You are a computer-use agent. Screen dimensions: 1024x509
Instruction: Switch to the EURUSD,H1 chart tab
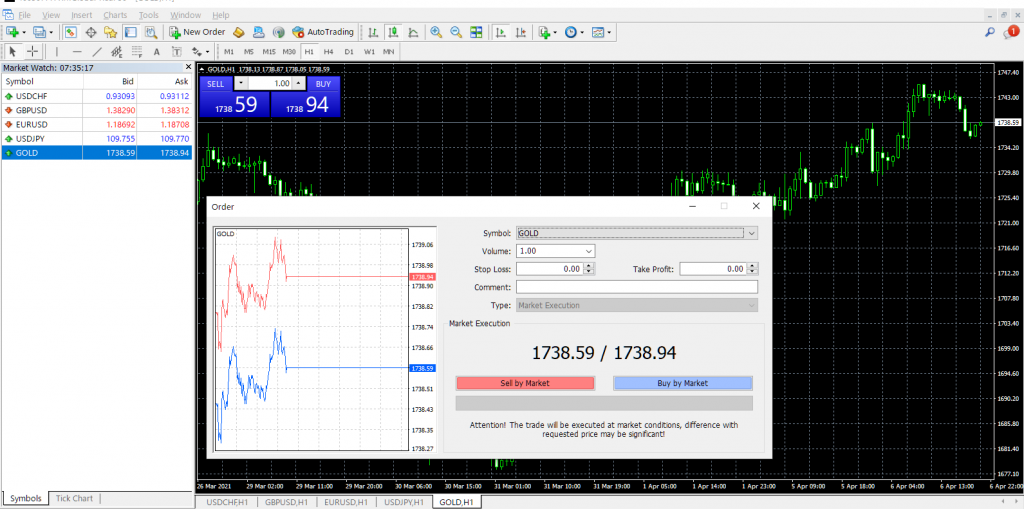(x=345, y=502)
